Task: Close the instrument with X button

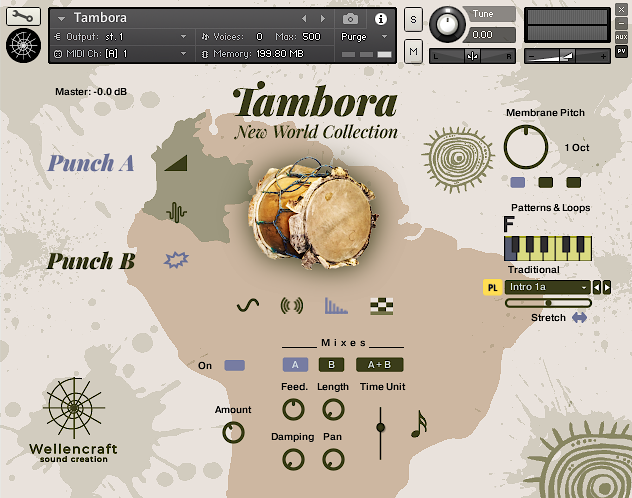Action: 621,10
